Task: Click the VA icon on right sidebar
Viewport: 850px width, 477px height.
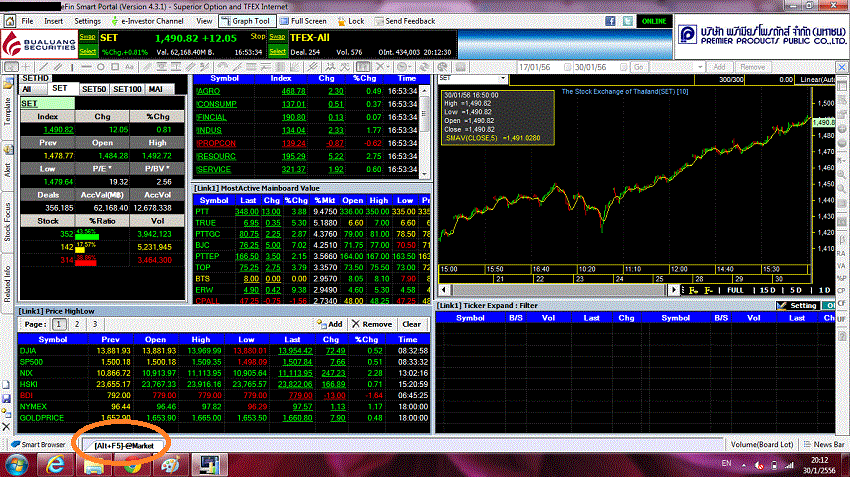Action: click(841, 266)
